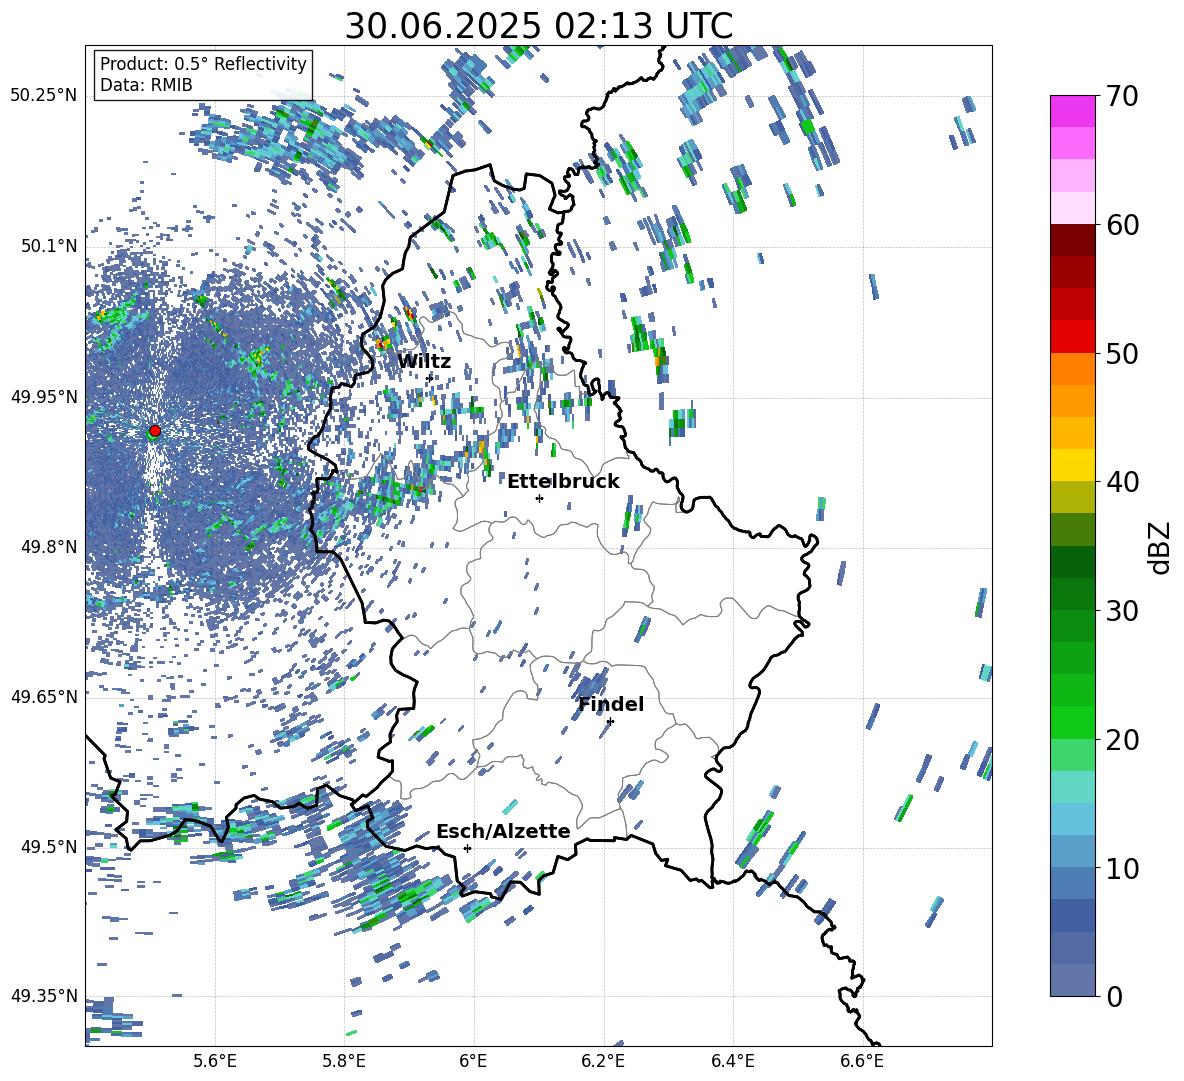Pick the dark green colorbar swatch above 30
Viewport: 1184px width, 1081px height.
tap(1072, 594)
